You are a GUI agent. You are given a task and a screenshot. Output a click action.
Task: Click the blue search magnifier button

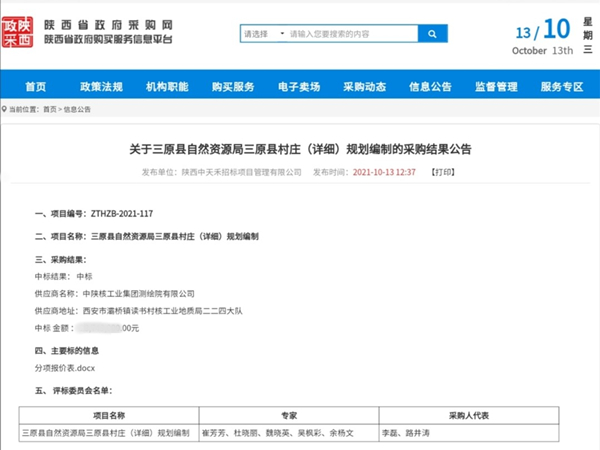click(x=433, y=34)
